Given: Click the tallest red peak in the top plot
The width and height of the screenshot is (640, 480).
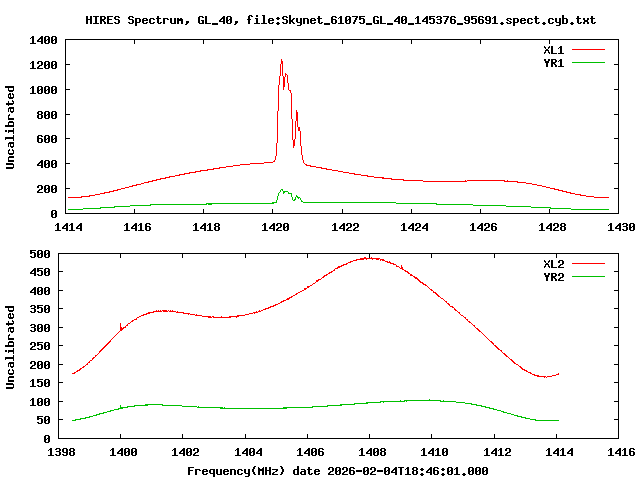Looking at the screenshot, I should point(281,60).
